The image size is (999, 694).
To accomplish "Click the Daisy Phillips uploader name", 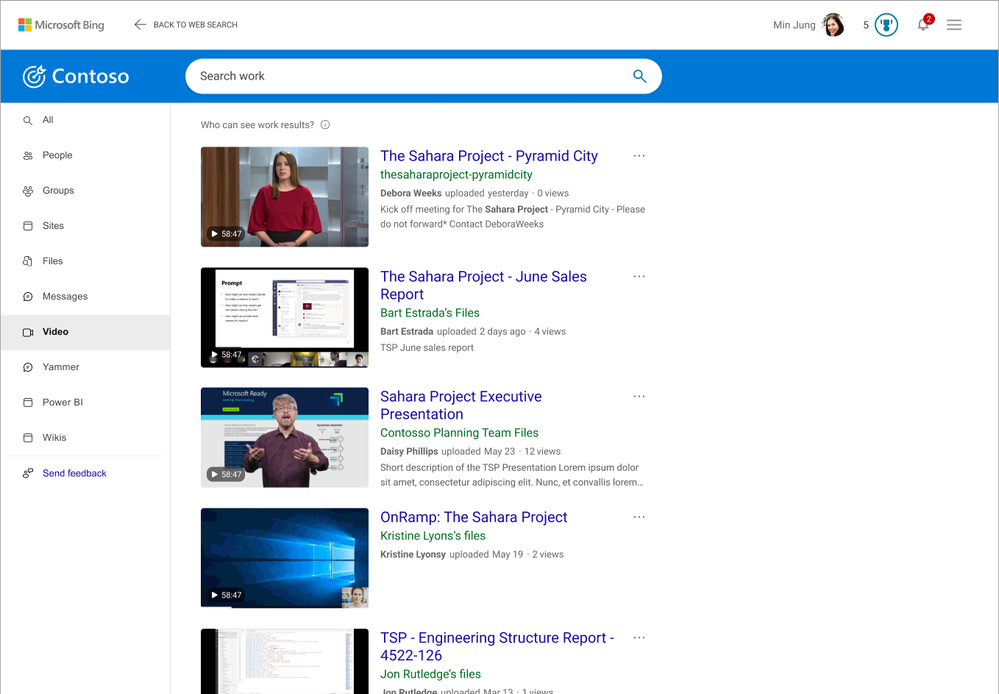I will pos(409,451).
